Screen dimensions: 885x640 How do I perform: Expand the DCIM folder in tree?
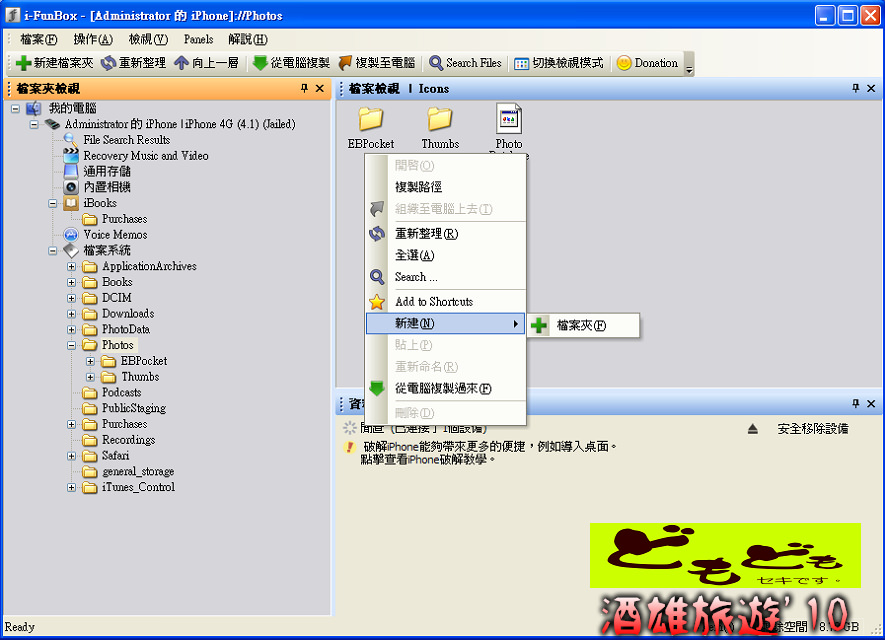click(72, 298)
